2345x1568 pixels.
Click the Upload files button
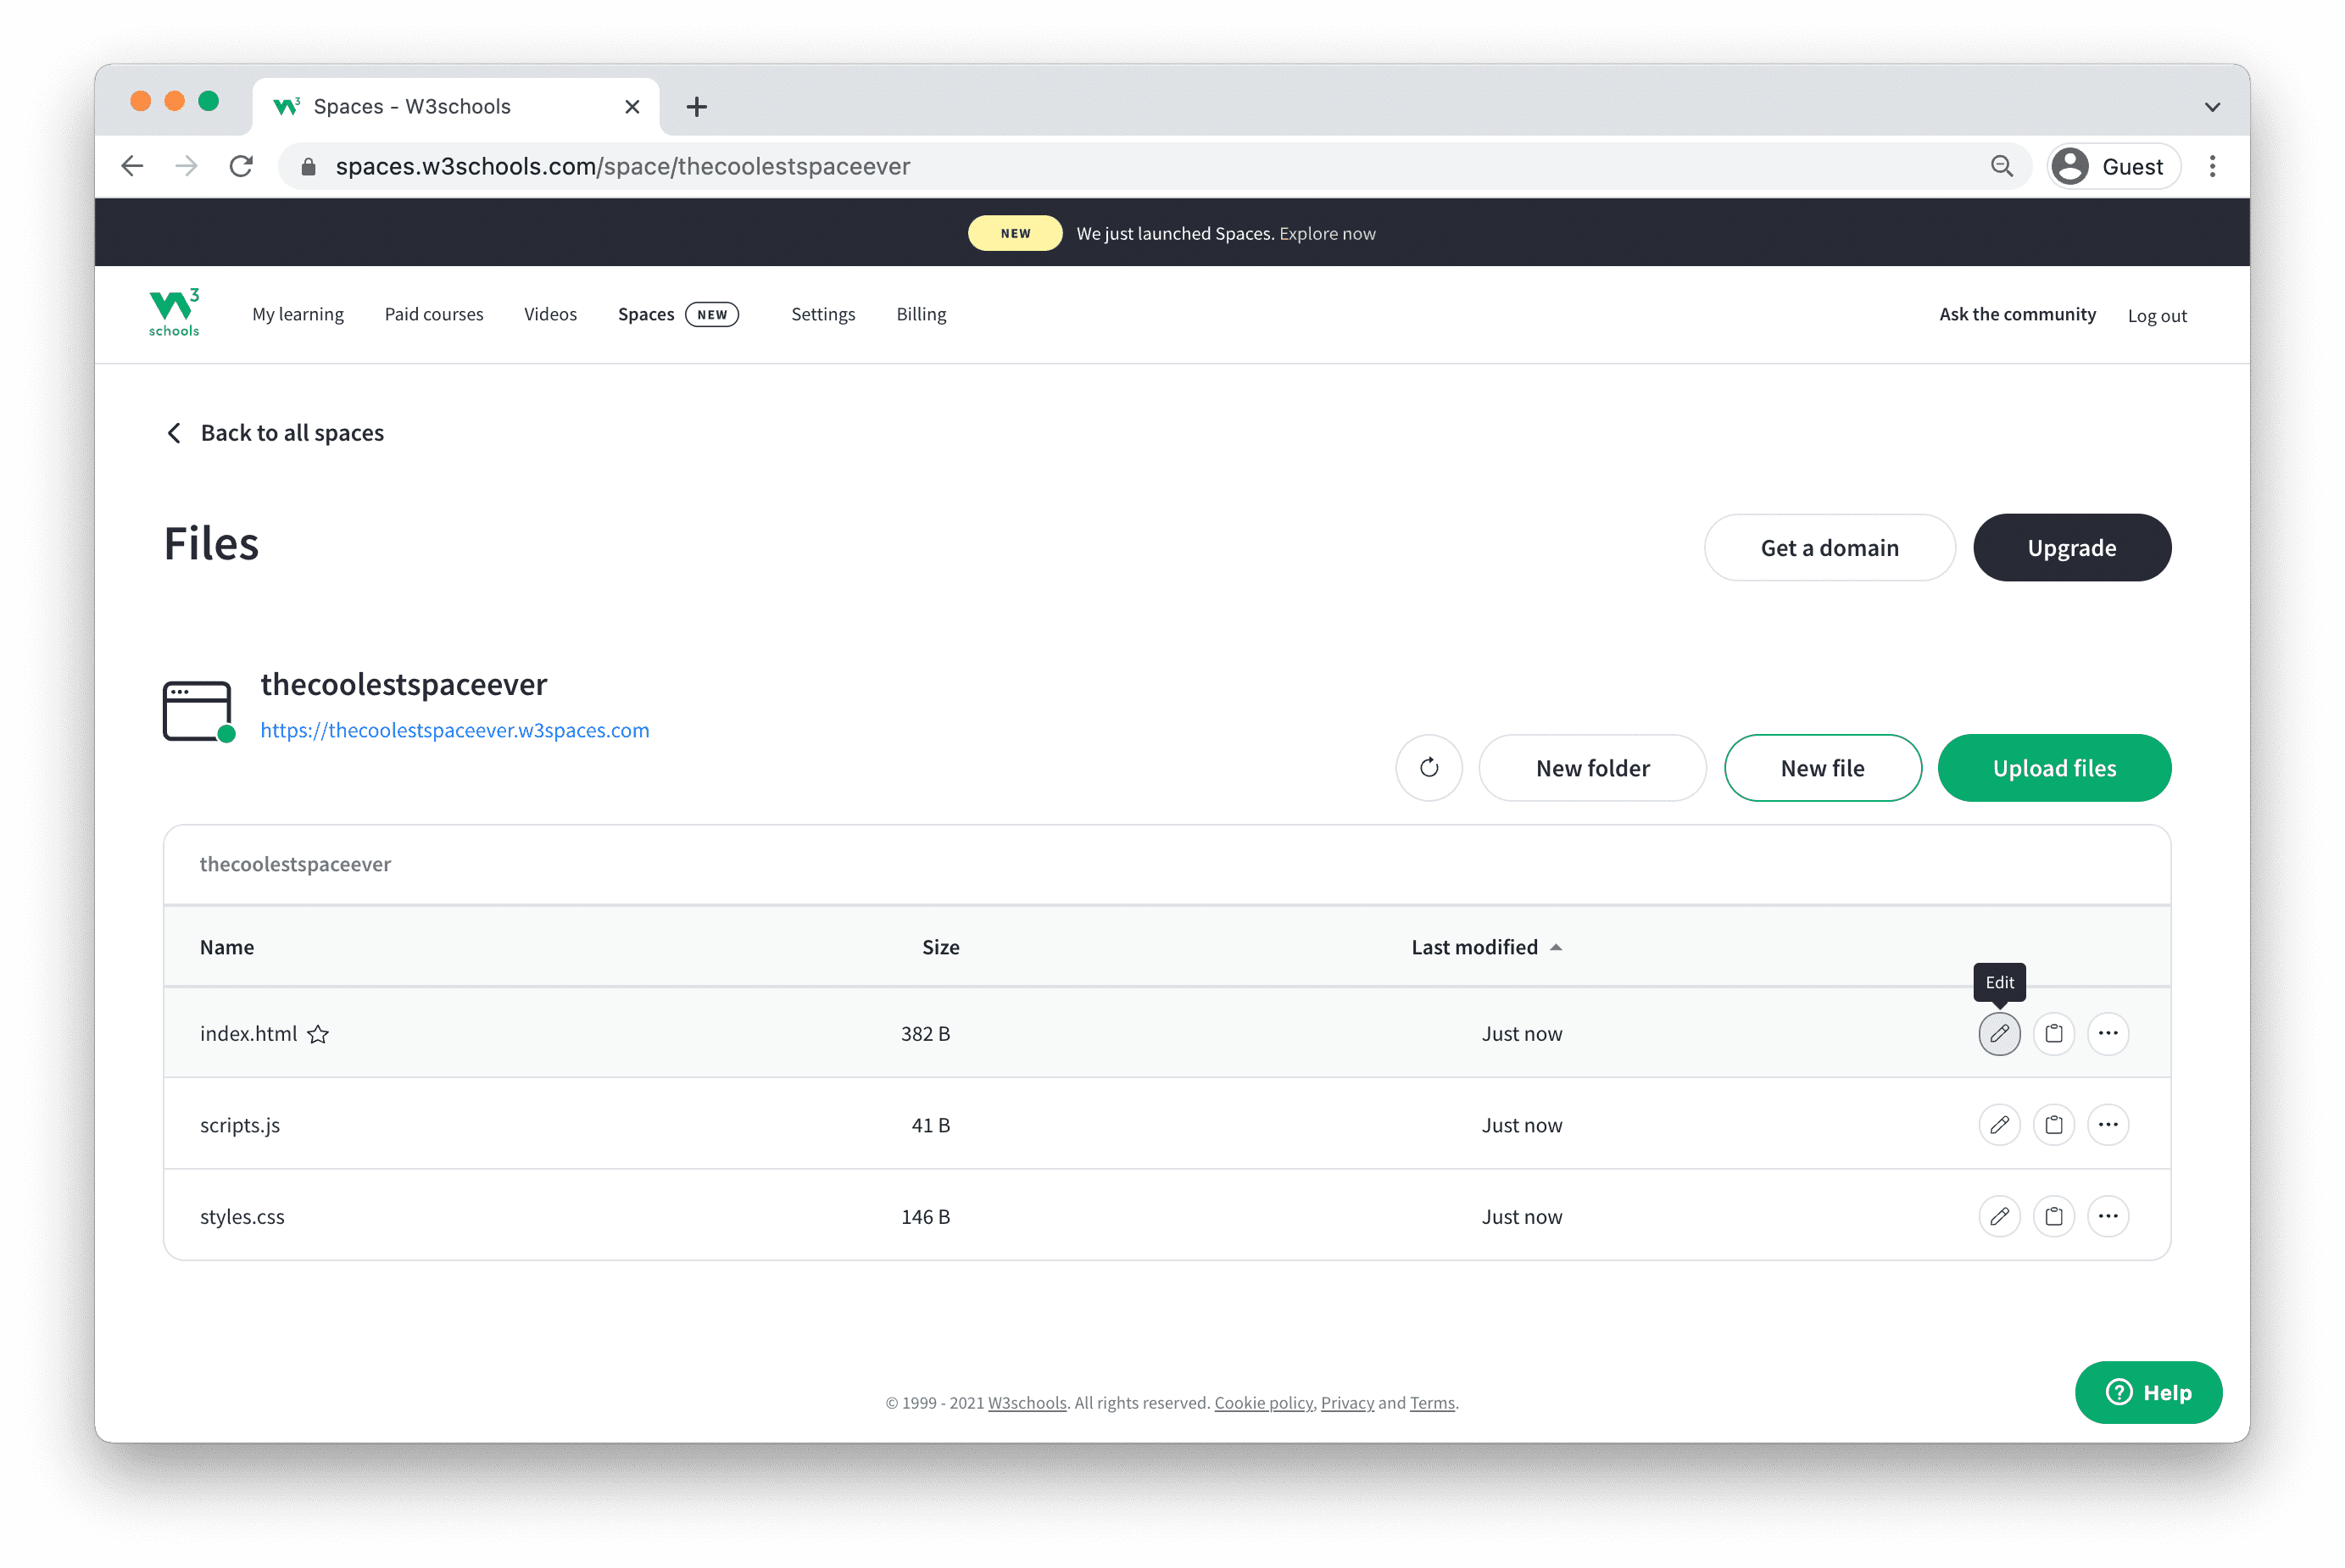click(2053, 768)
